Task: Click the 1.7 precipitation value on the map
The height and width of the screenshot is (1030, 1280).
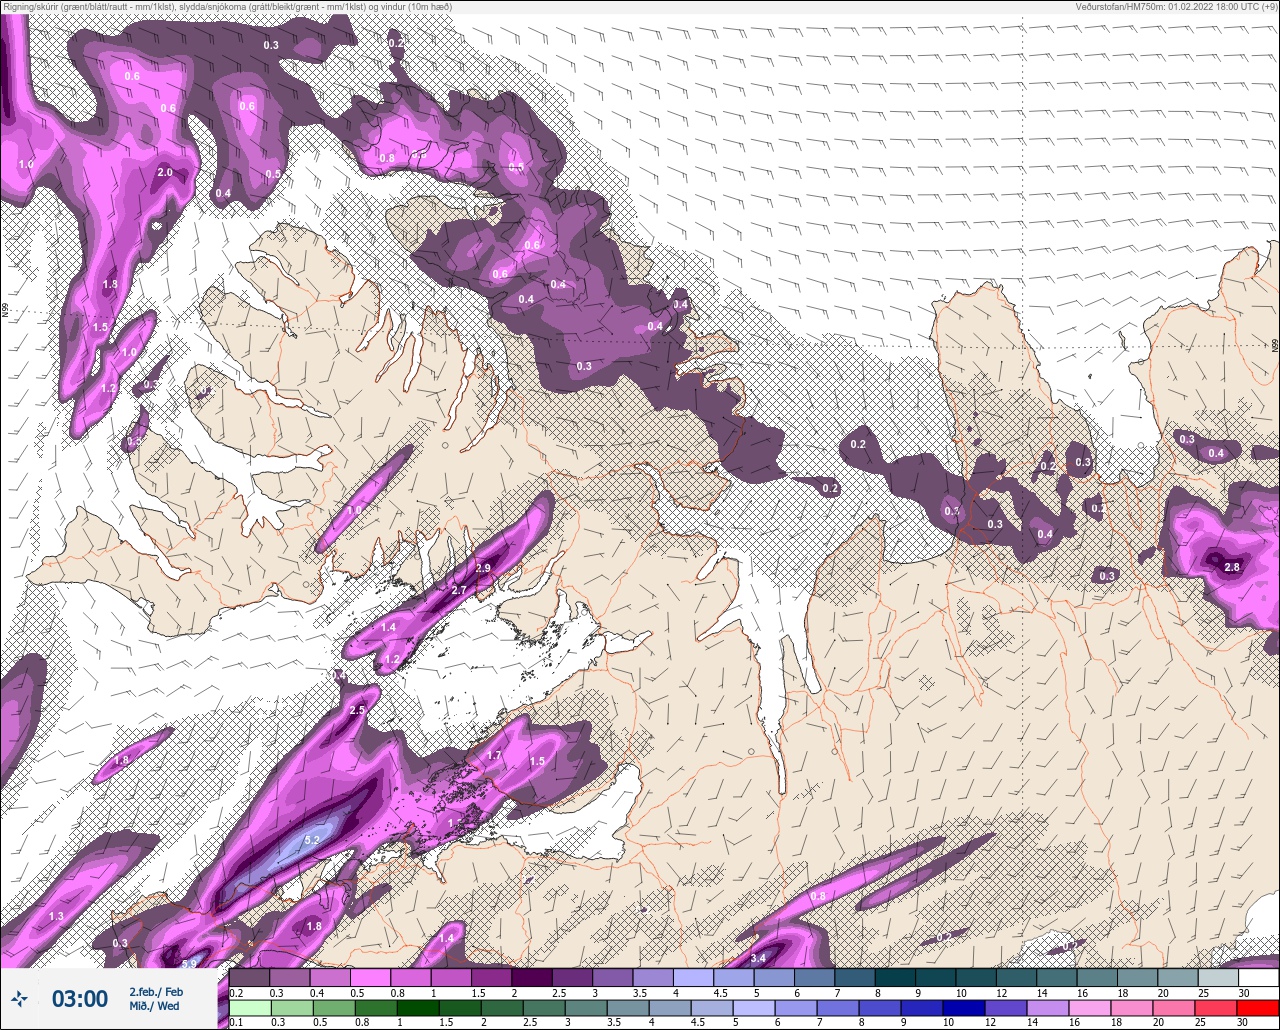Action: [494, 756]
